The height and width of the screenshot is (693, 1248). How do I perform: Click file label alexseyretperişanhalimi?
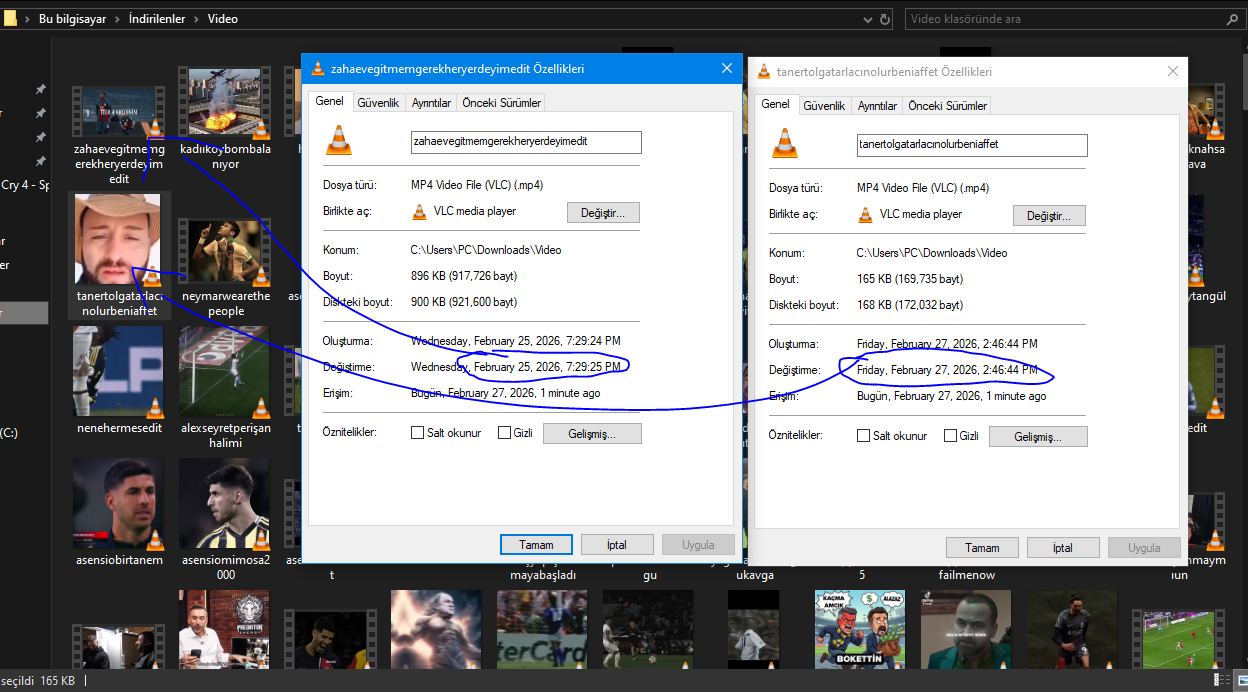coord(225,435)
